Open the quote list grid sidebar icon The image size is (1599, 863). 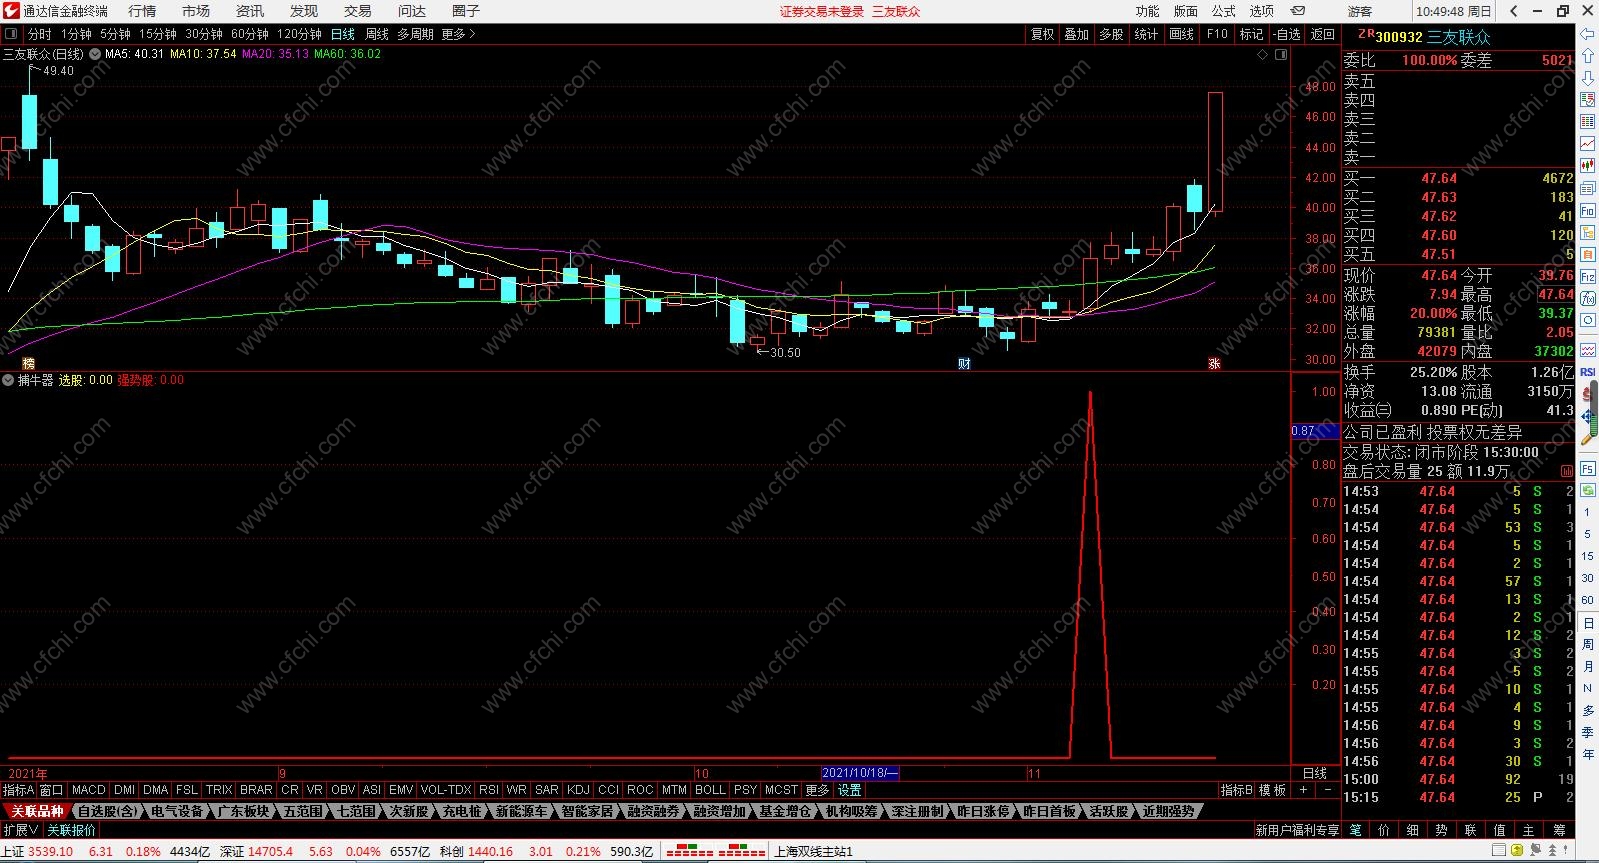1587,122
